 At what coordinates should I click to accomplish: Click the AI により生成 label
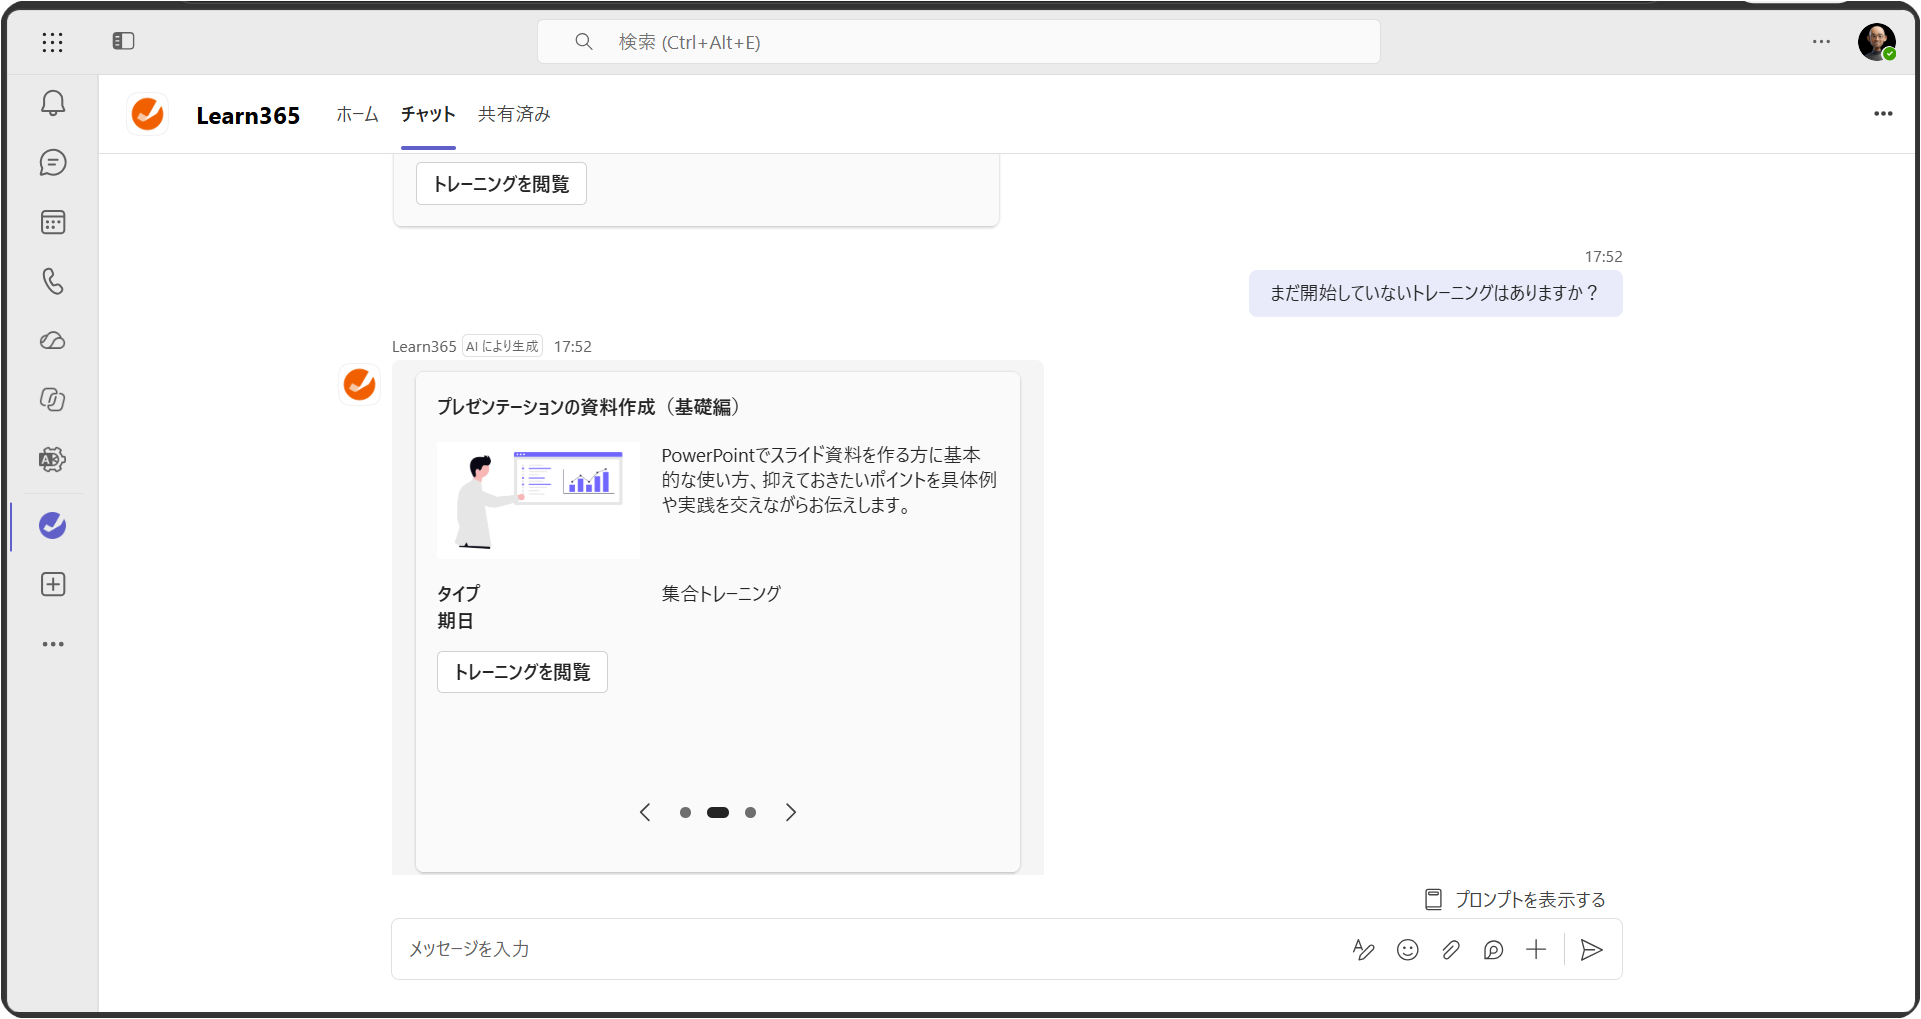click(502, 346)
